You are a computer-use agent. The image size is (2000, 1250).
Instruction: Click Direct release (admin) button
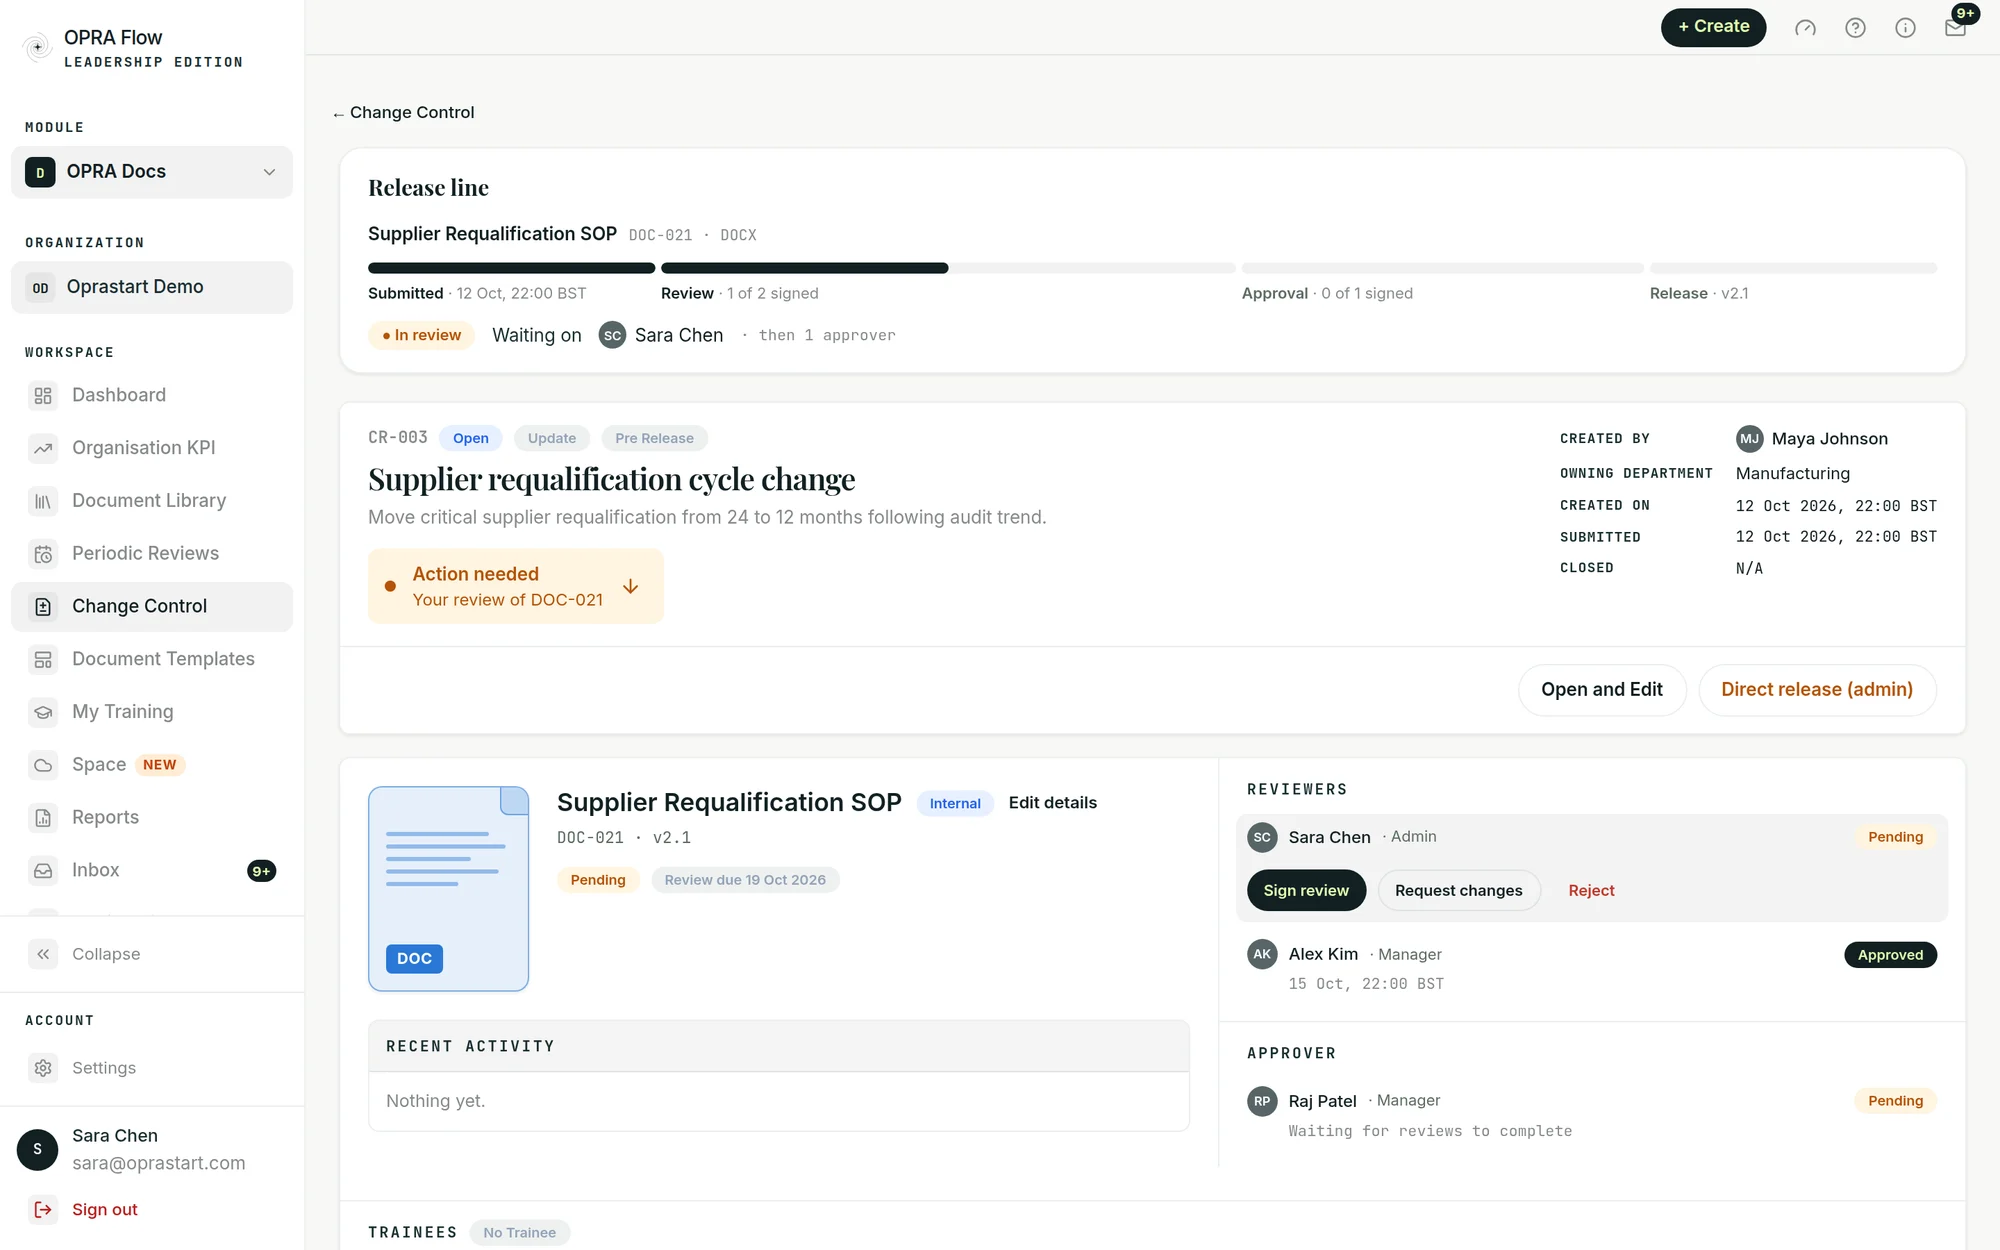coord(1816,690)
